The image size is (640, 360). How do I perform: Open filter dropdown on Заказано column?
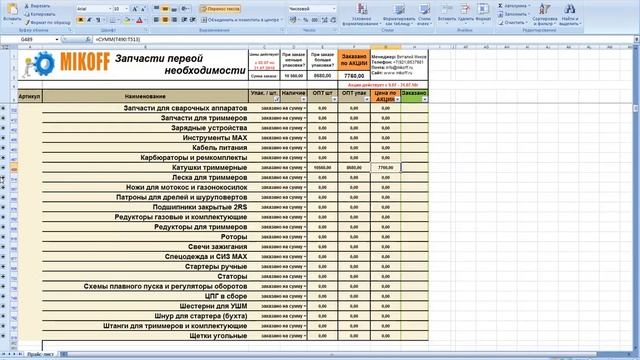(x=425, y=99)
